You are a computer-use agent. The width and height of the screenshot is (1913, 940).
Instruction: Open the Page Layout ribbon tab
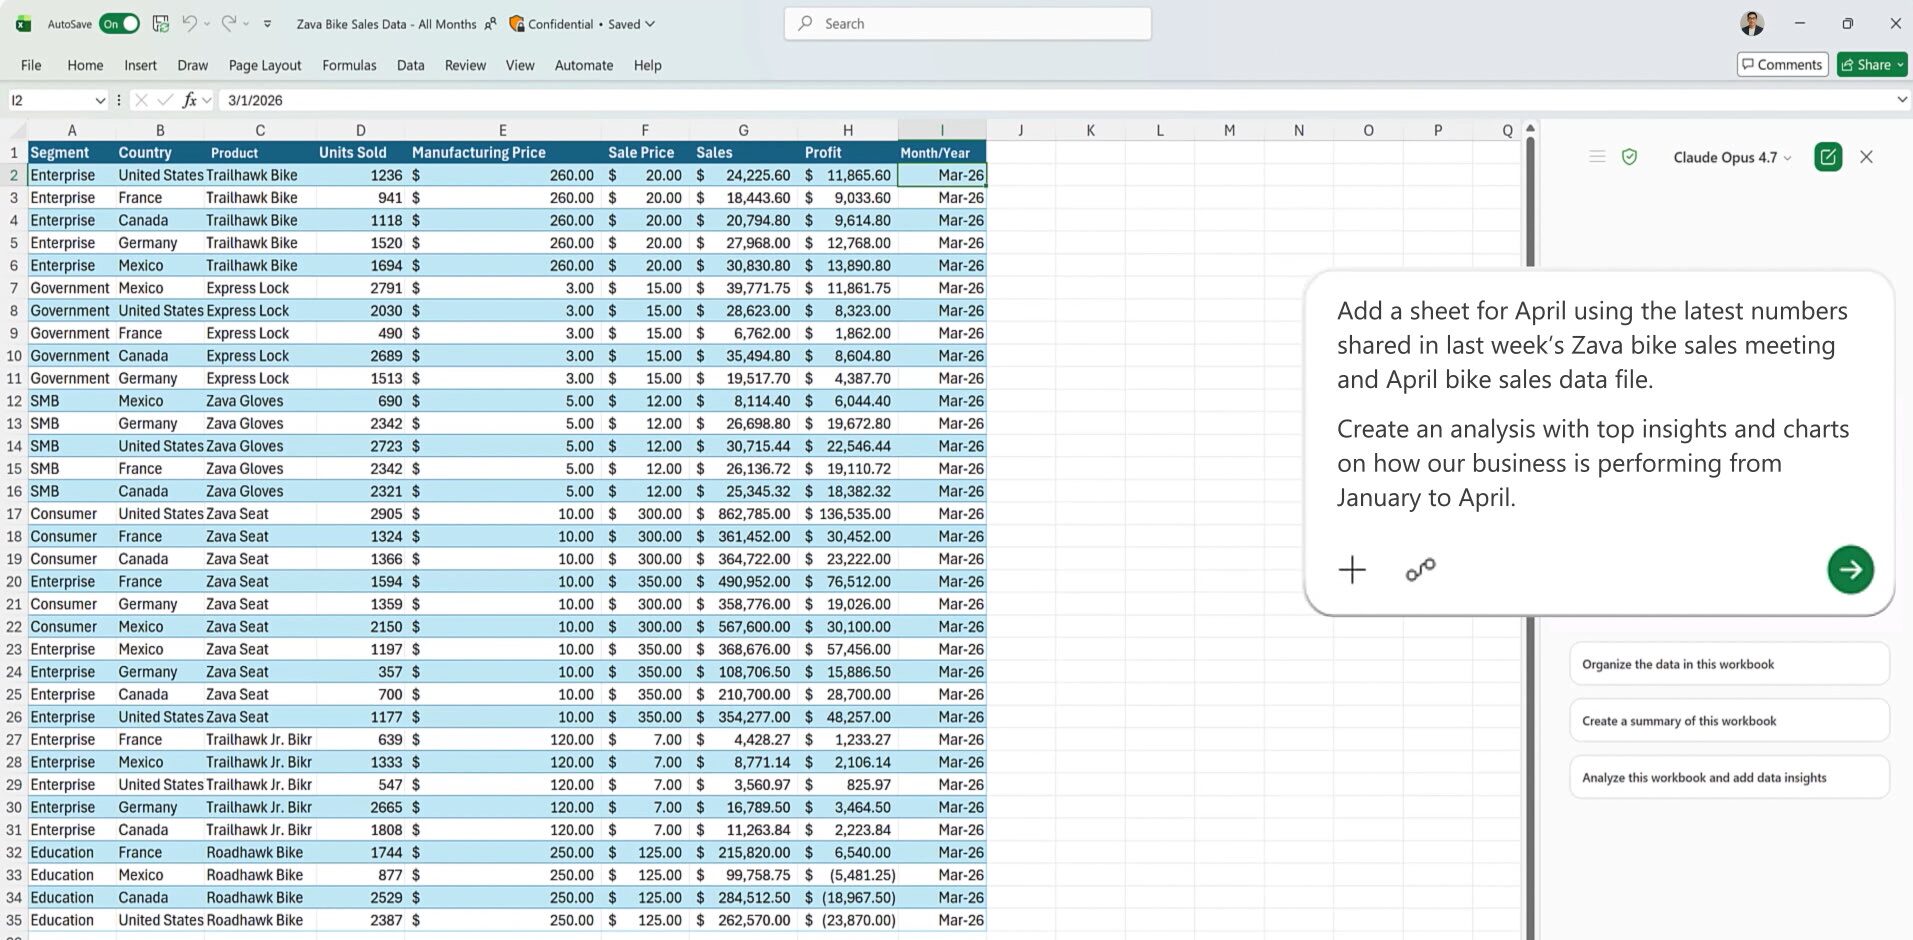tap(264, 65)
